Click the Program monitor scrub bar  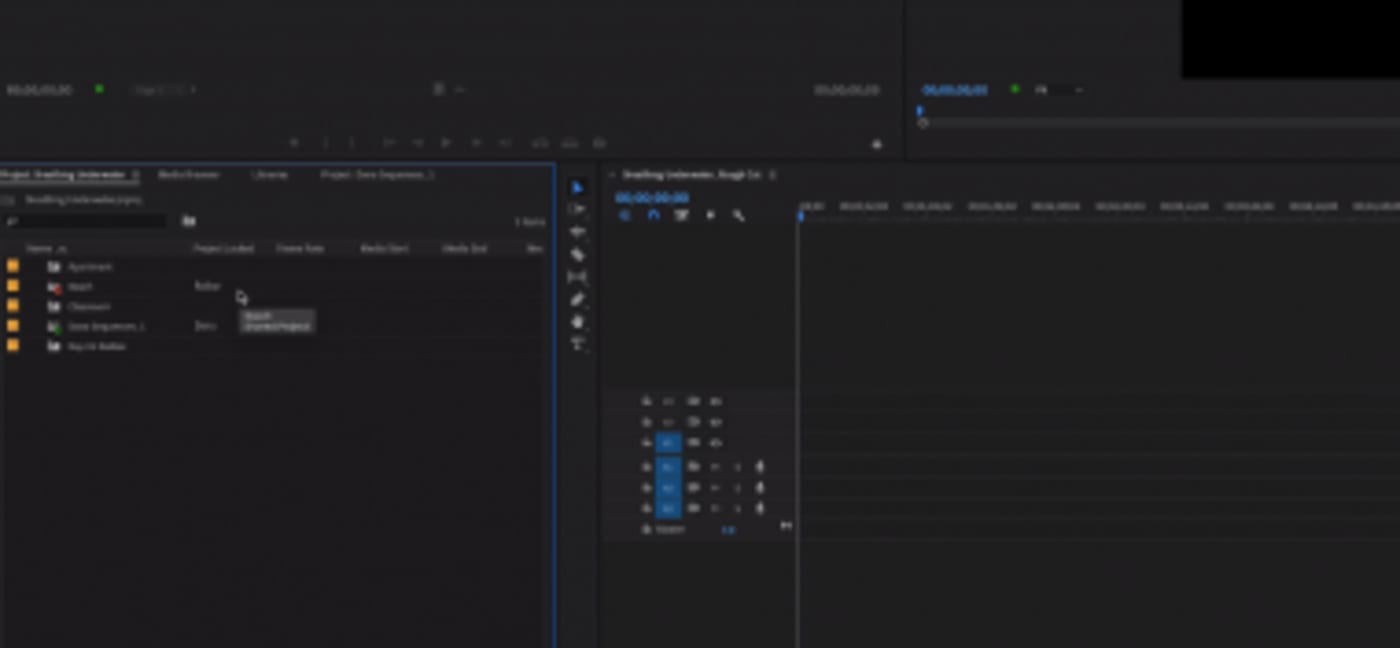coord(1150,123)
